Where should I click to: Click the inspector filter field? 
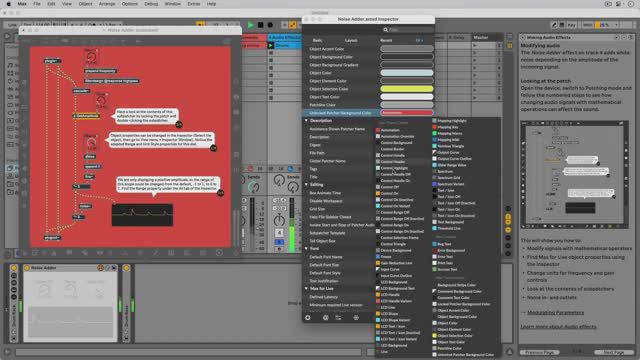[x=407, y=30]
